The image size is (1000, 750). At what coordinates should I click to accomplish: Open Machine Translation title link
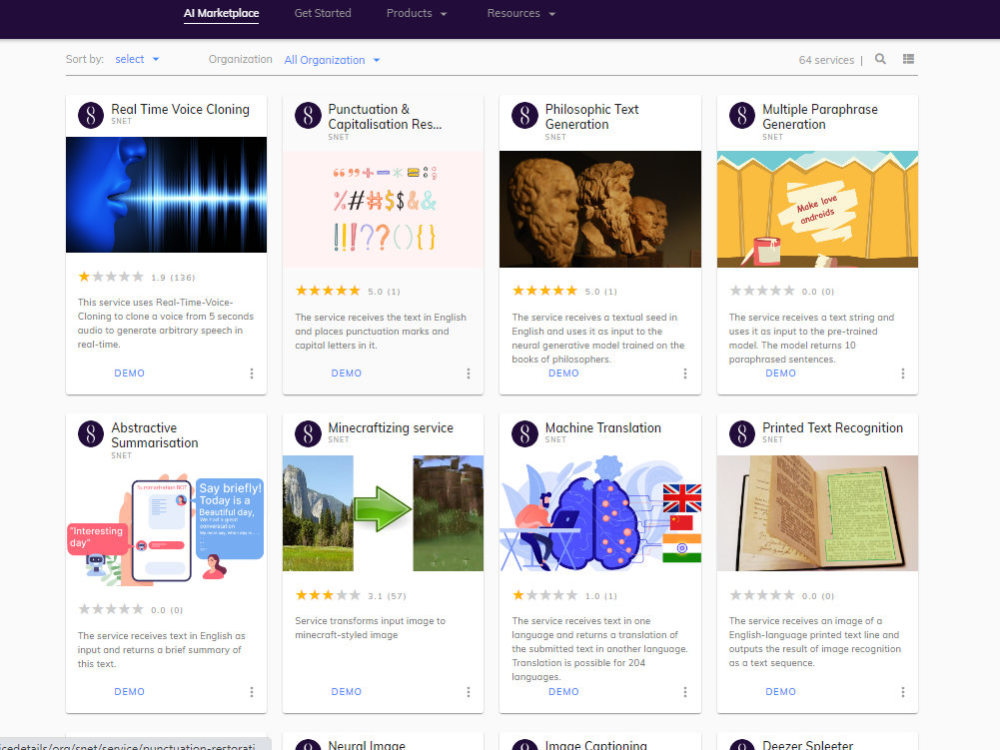pos(603,427)
